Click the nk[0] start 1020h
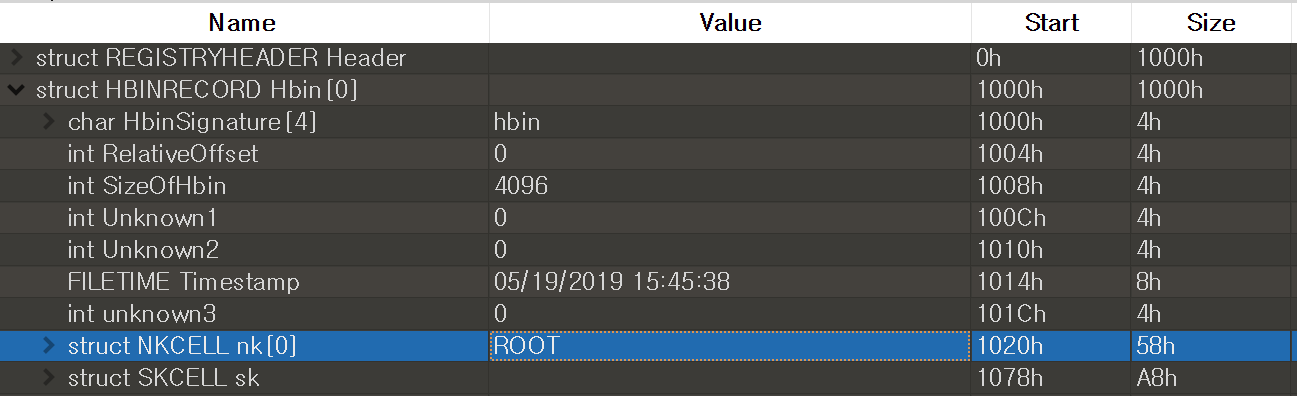The height and width of the screenshot is (396, 1297). [1009, 346]
